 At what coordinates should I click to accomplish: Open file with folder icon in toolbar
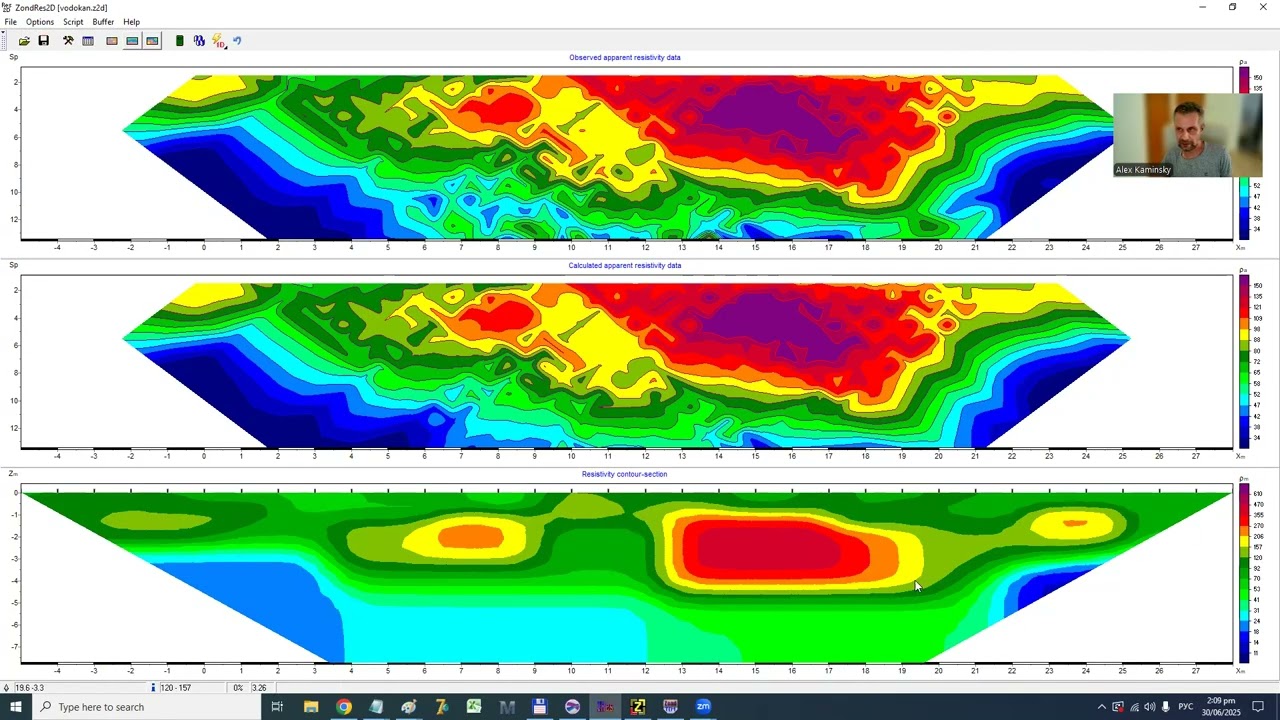24,41
